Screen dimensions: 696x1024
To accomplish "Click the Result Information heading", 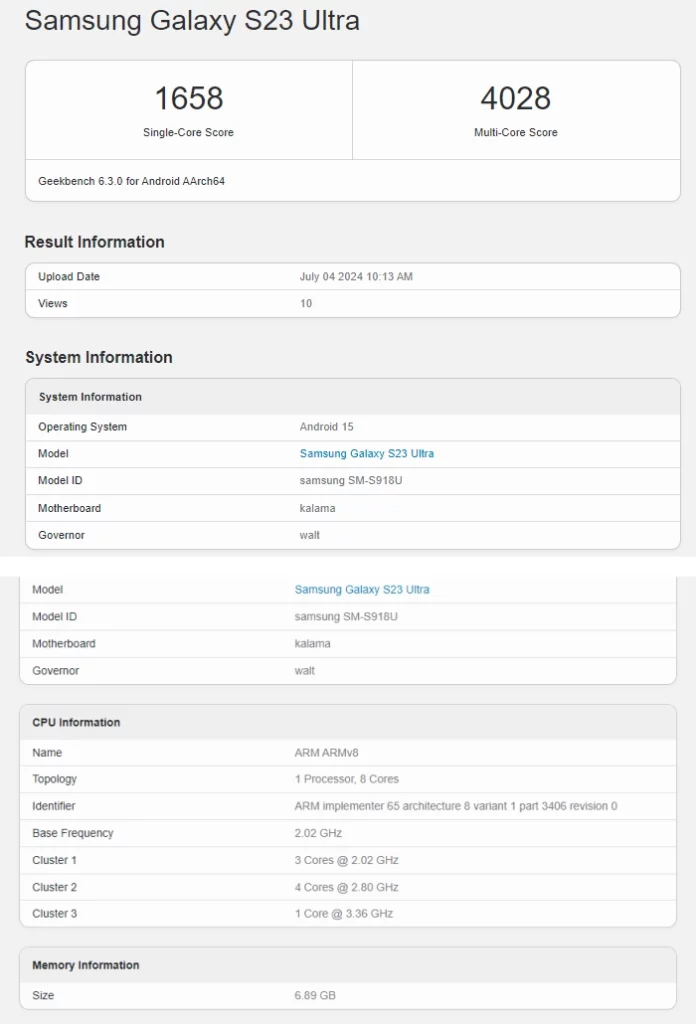I will coord(95,242).
